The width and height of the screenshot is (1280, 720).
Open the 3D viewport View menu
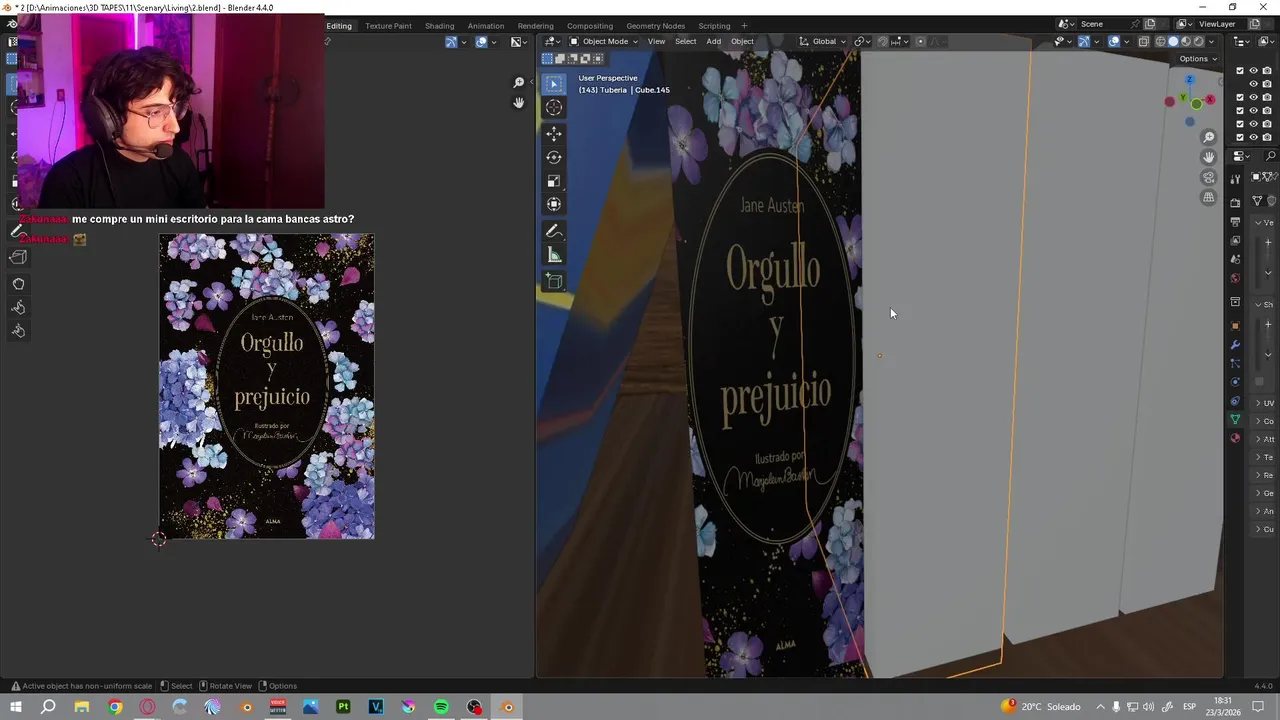[656, 41]
